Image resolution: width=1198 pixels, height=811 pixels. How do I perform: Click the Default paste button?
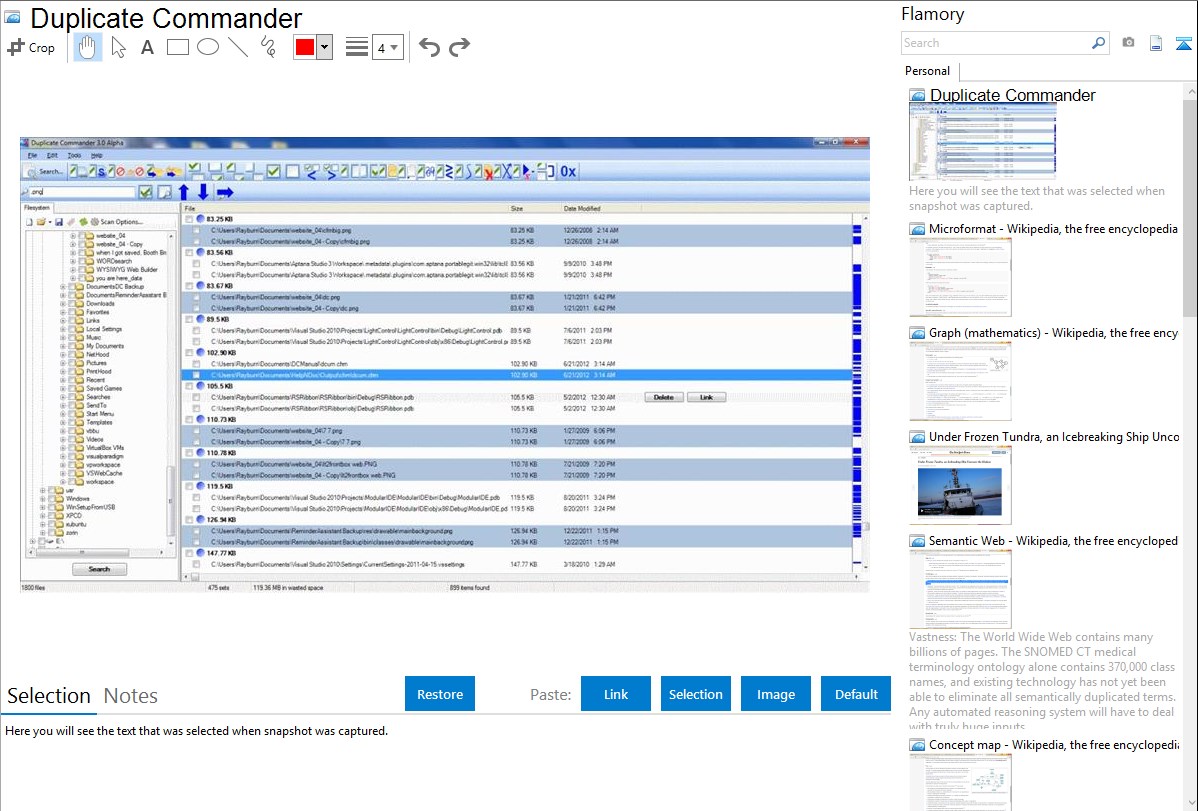(856, 694)
